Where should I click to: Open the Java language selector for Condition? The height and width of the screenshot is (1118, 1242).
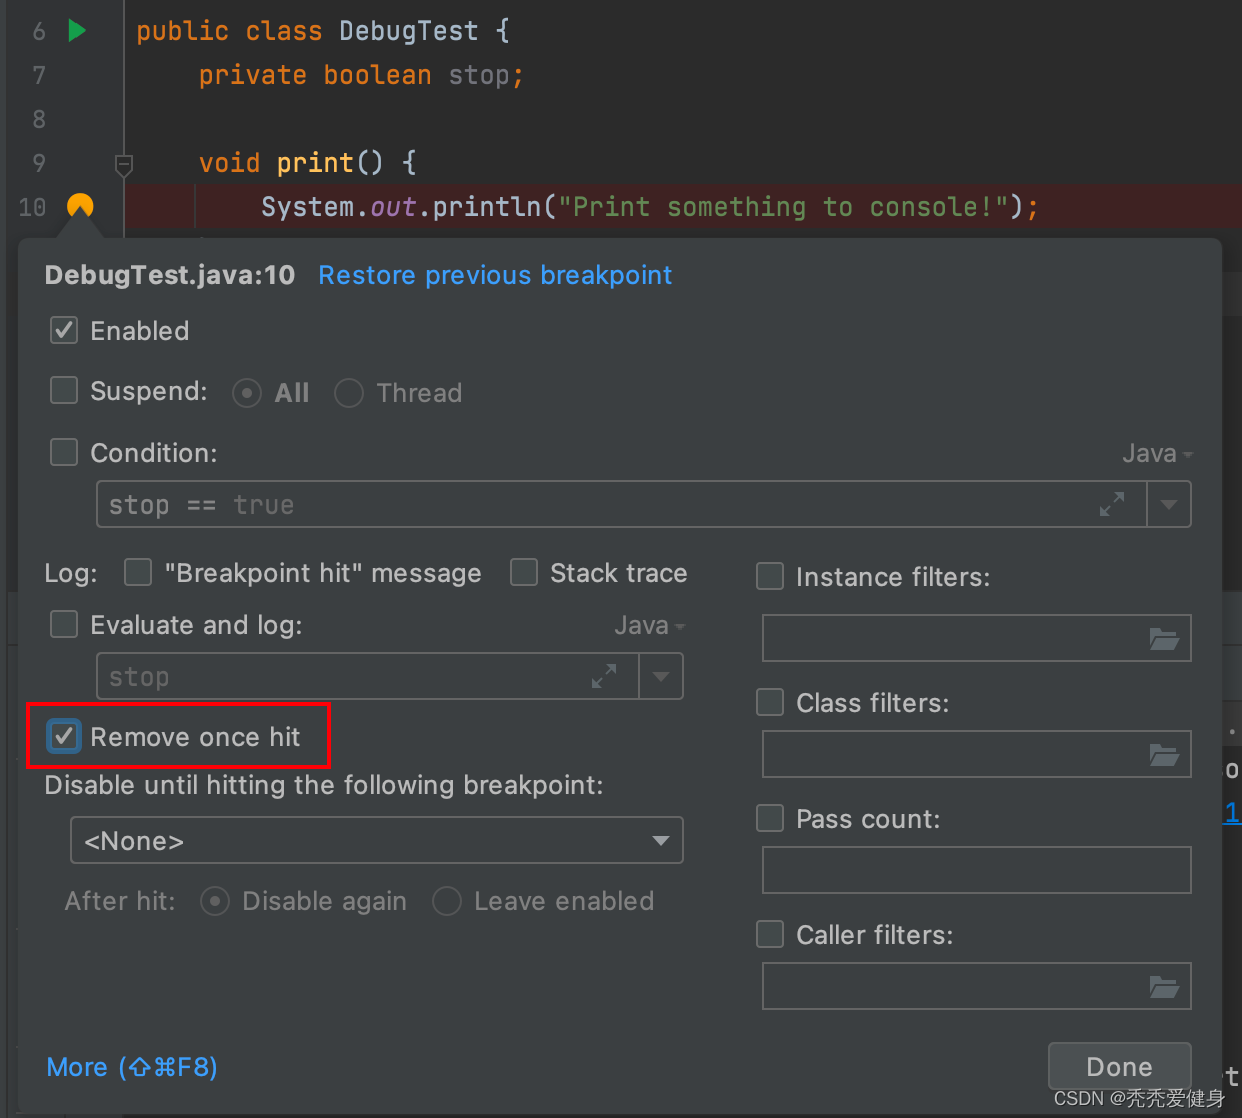(x=1157, y=454)
